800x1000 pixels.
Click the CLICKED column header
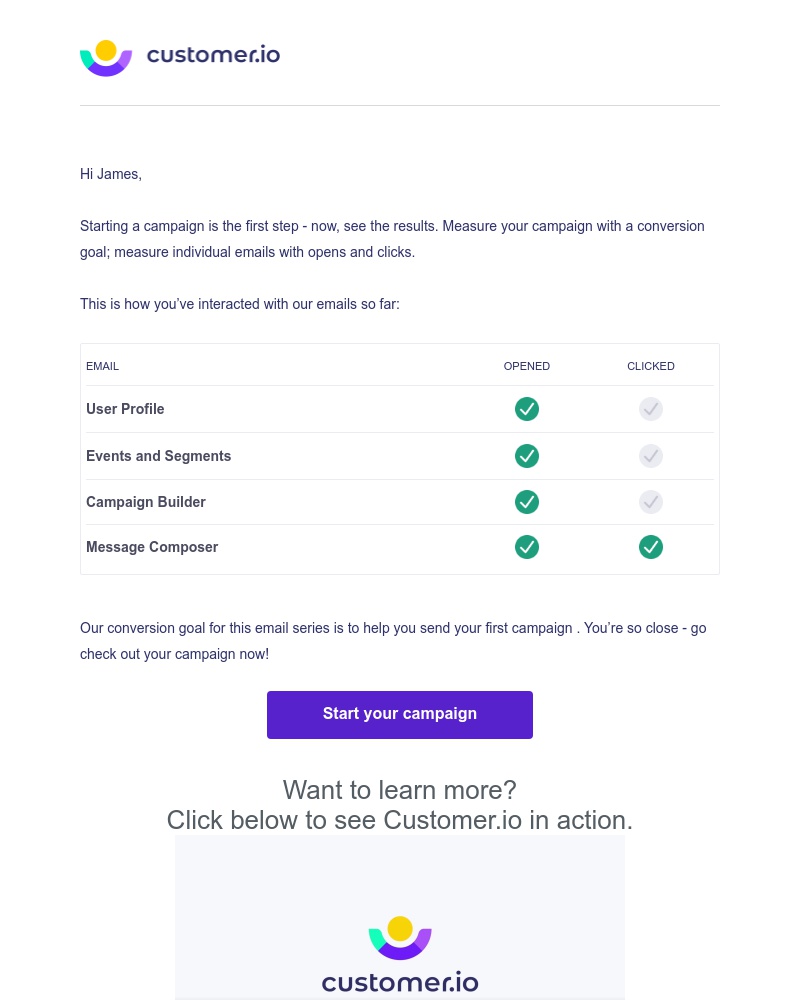pos(651,366)
